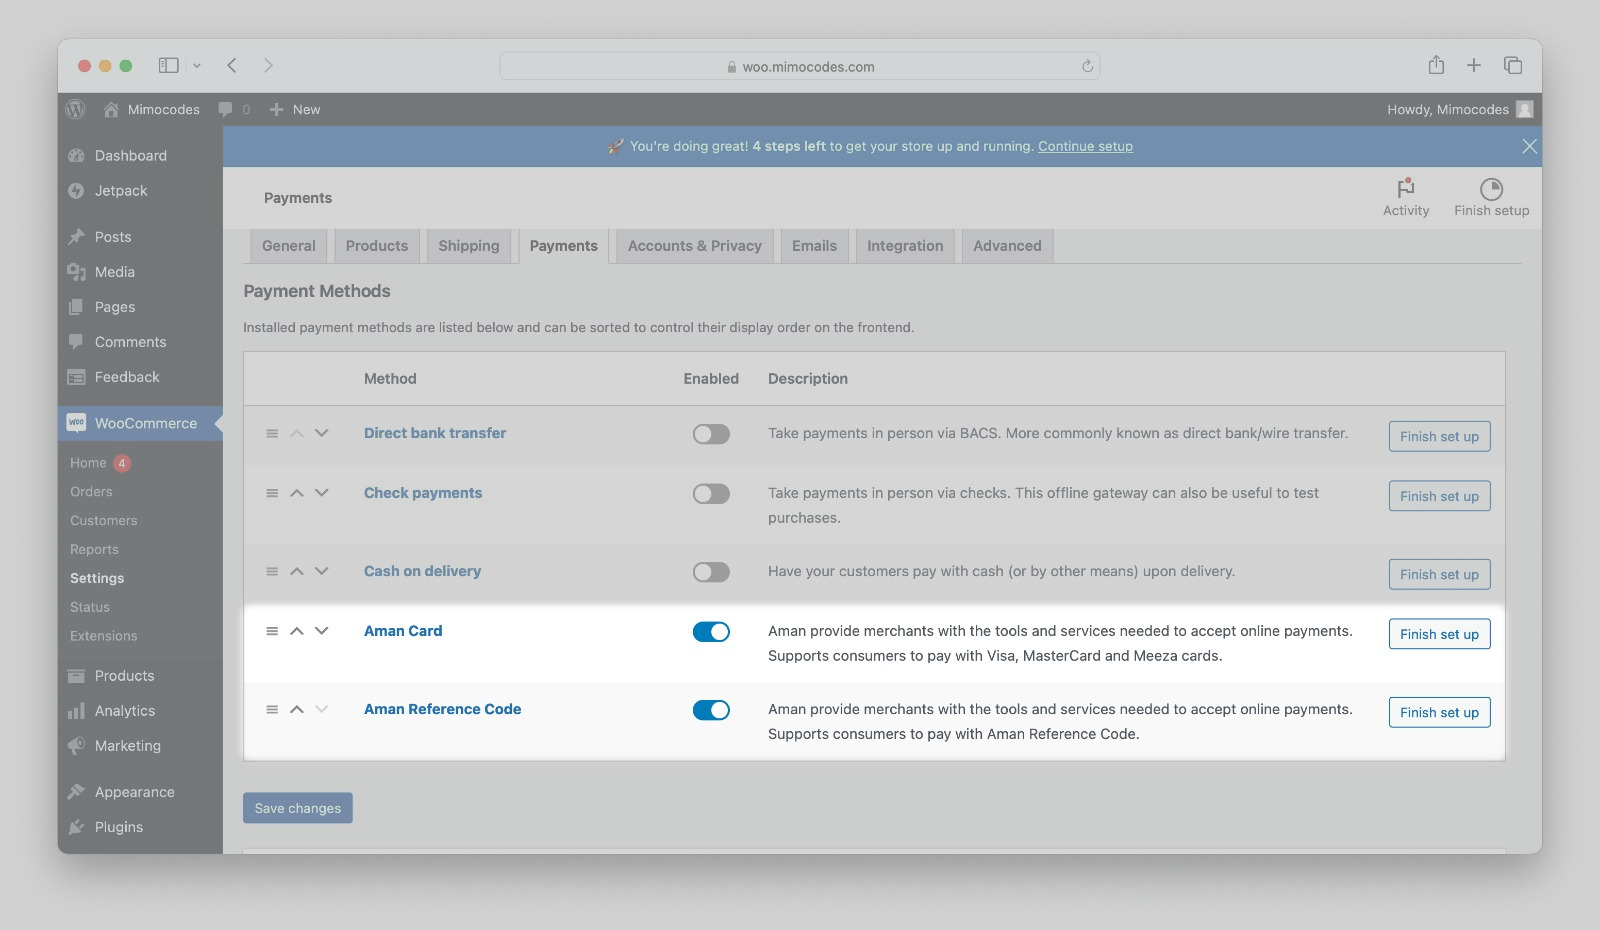Screen dimensions: 1600x930
Task: Open the Activity flag icon
Action: 1405,189
